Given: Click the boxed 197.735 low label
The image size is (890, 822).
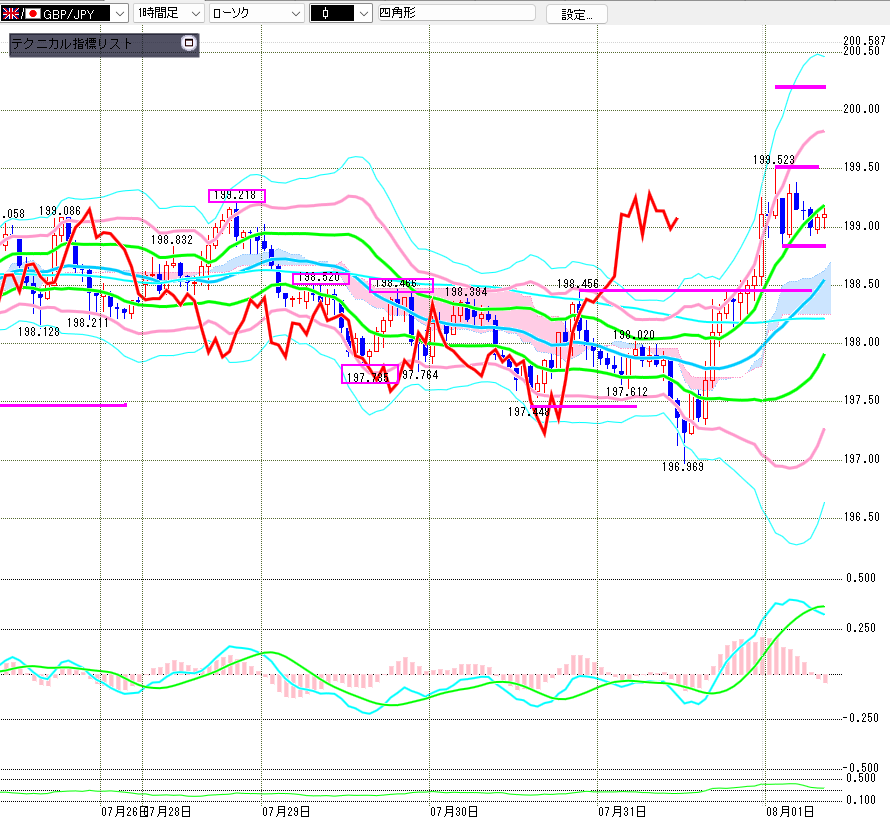Looking at the screenshot, I should click(369, 375).
